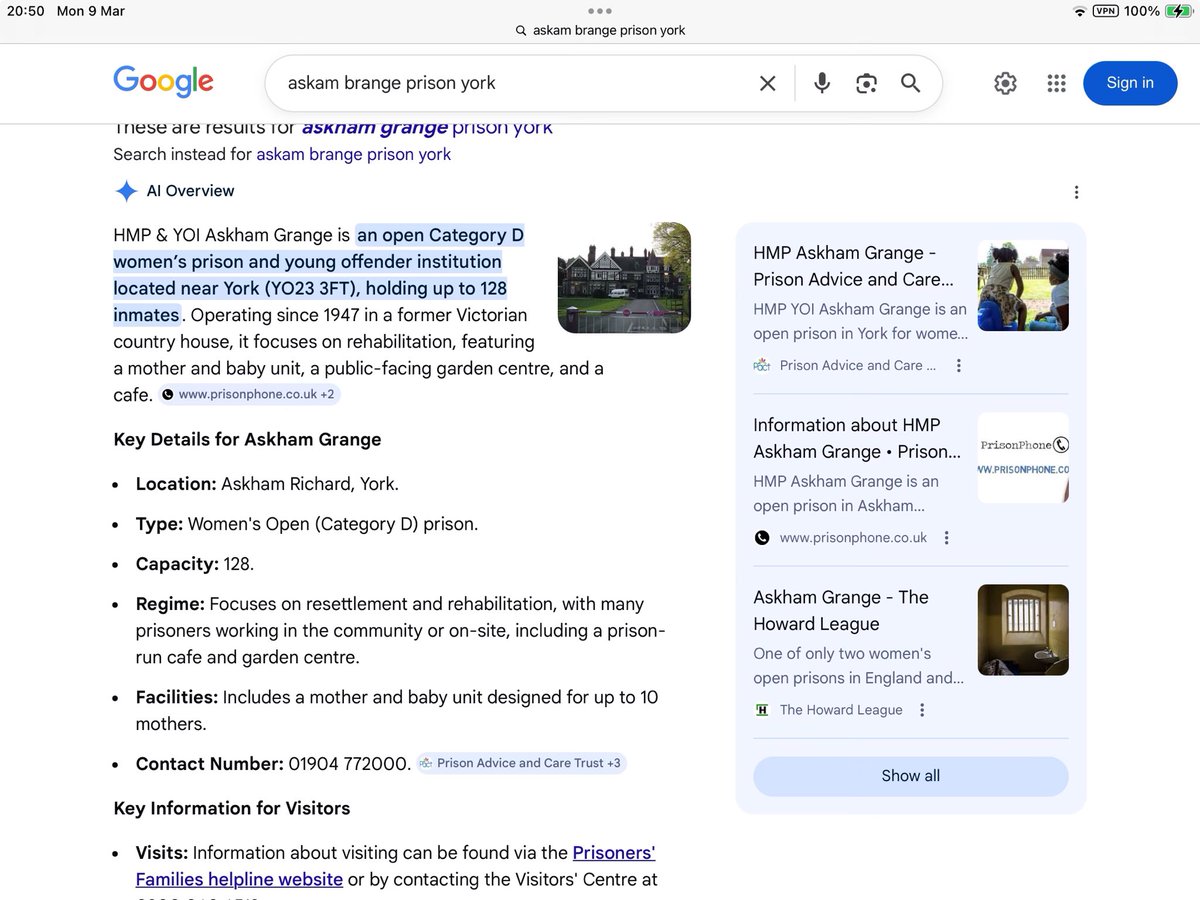Open options menu for Prison Advice source
Image resolution: width=1200 pixels, height=900 pixels.
click(x=958, y=366)
